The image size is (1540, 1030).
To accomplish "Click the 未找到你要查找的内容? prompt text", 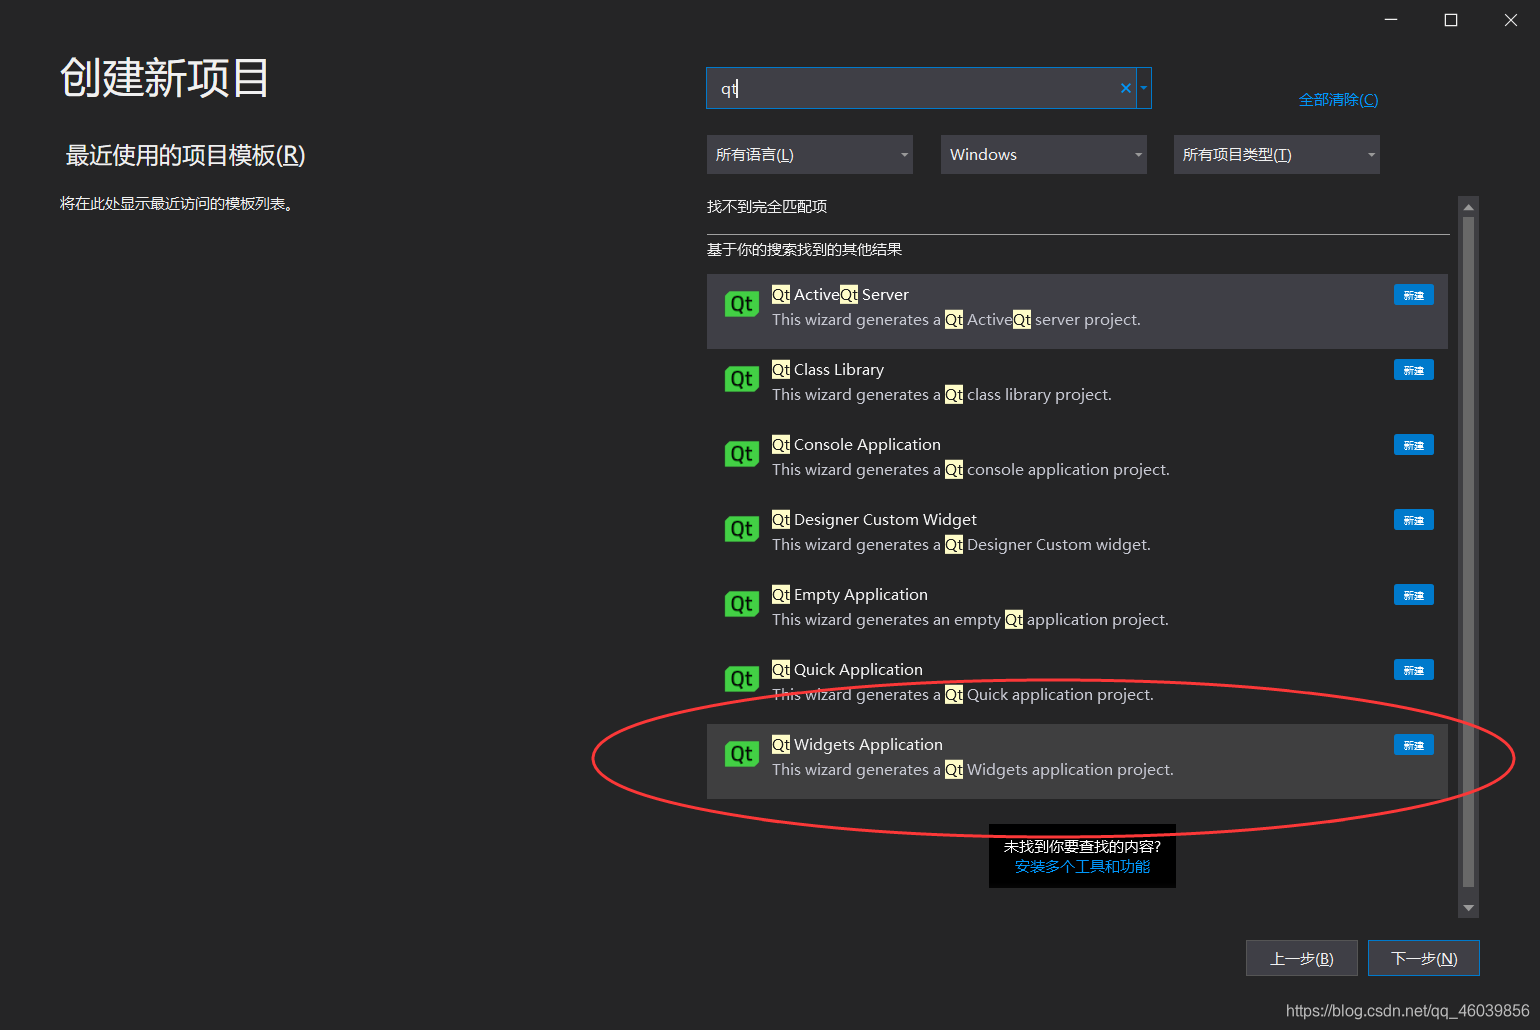I will click(1082, 846).
